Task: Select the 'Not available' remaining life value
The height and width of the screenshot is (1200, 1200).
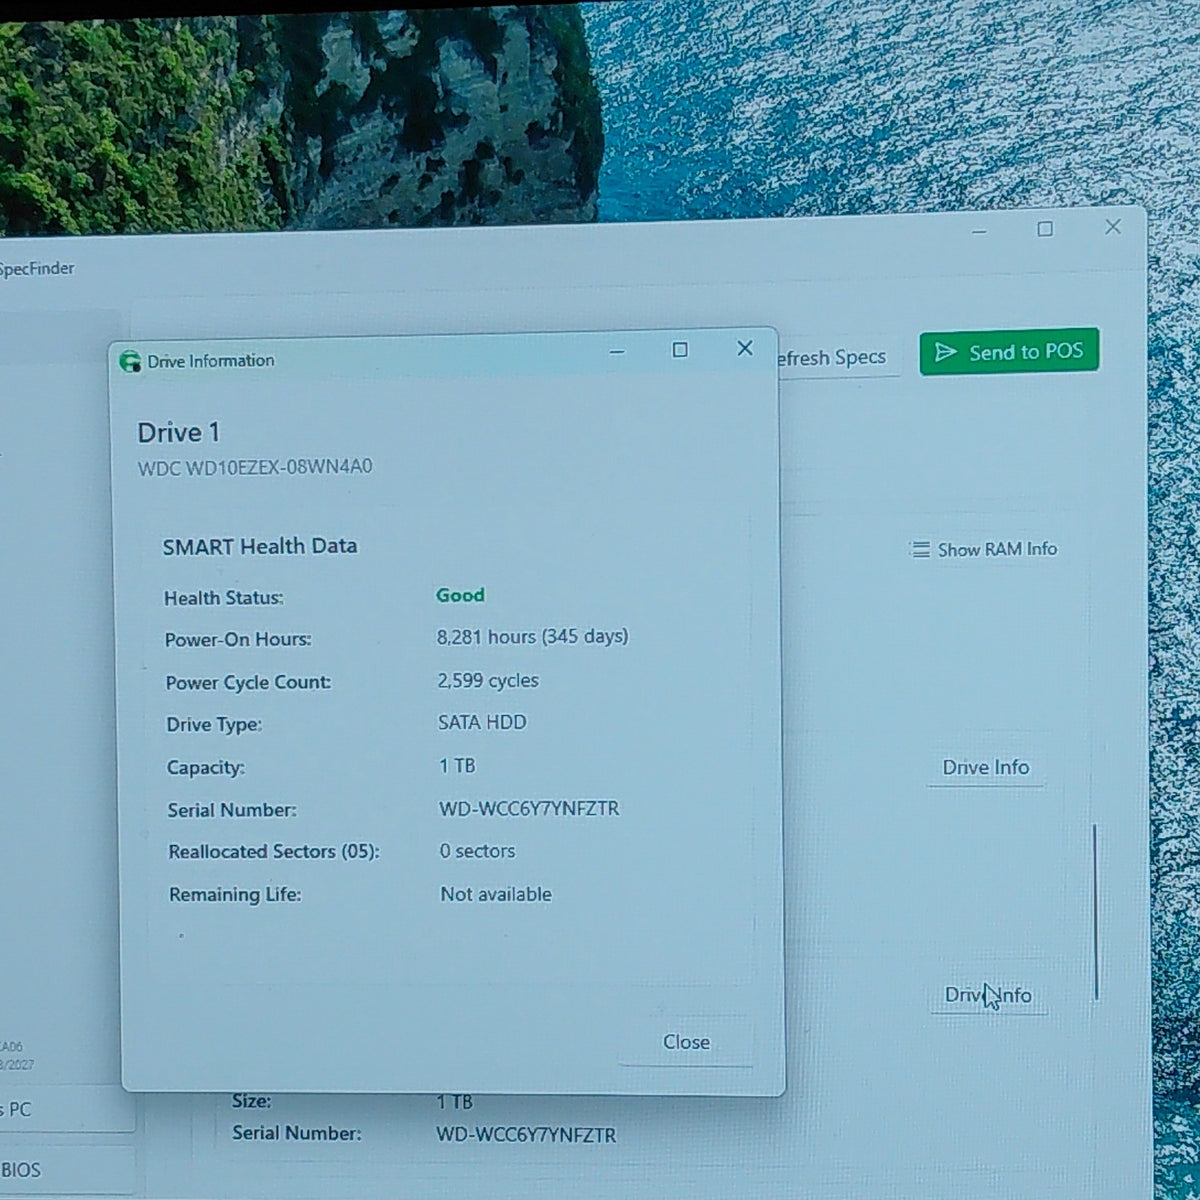Action: click(496, 894)
